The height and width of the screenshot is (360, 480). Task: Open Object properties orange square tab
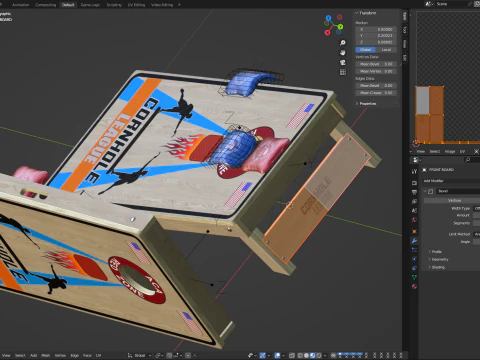[414, 231]
